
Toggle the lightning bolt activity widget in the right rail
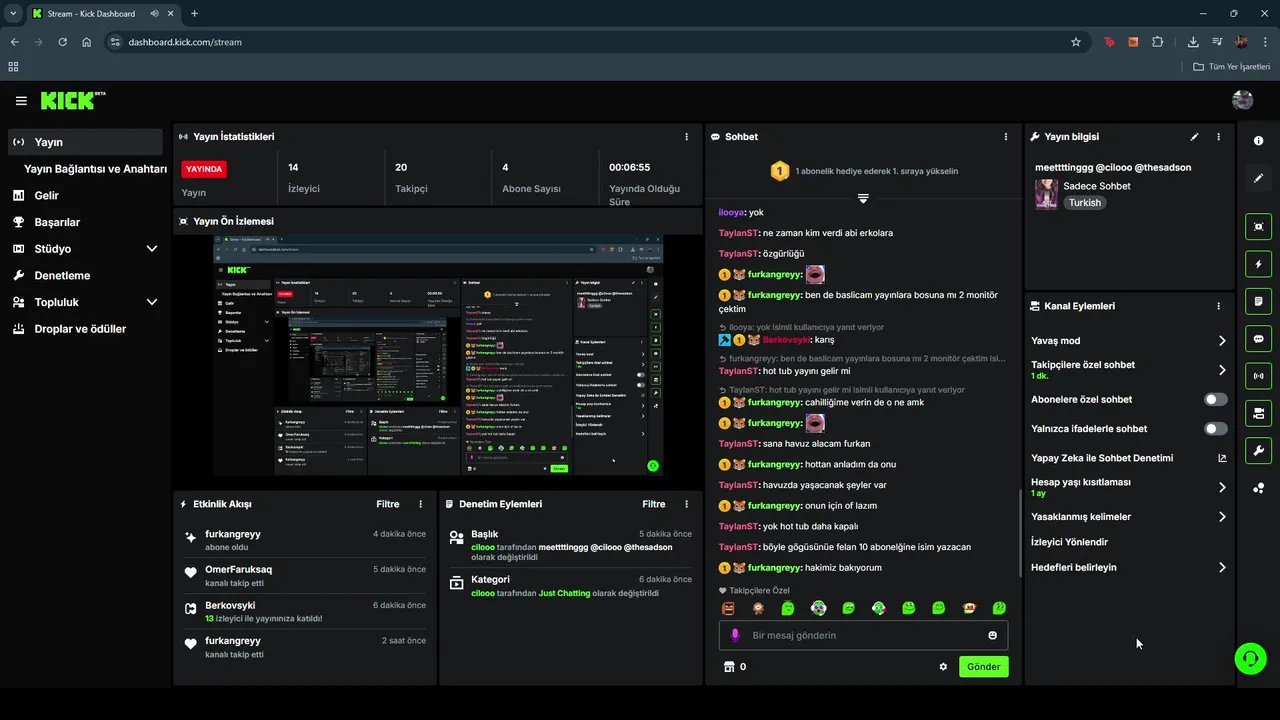[1259, 264]
